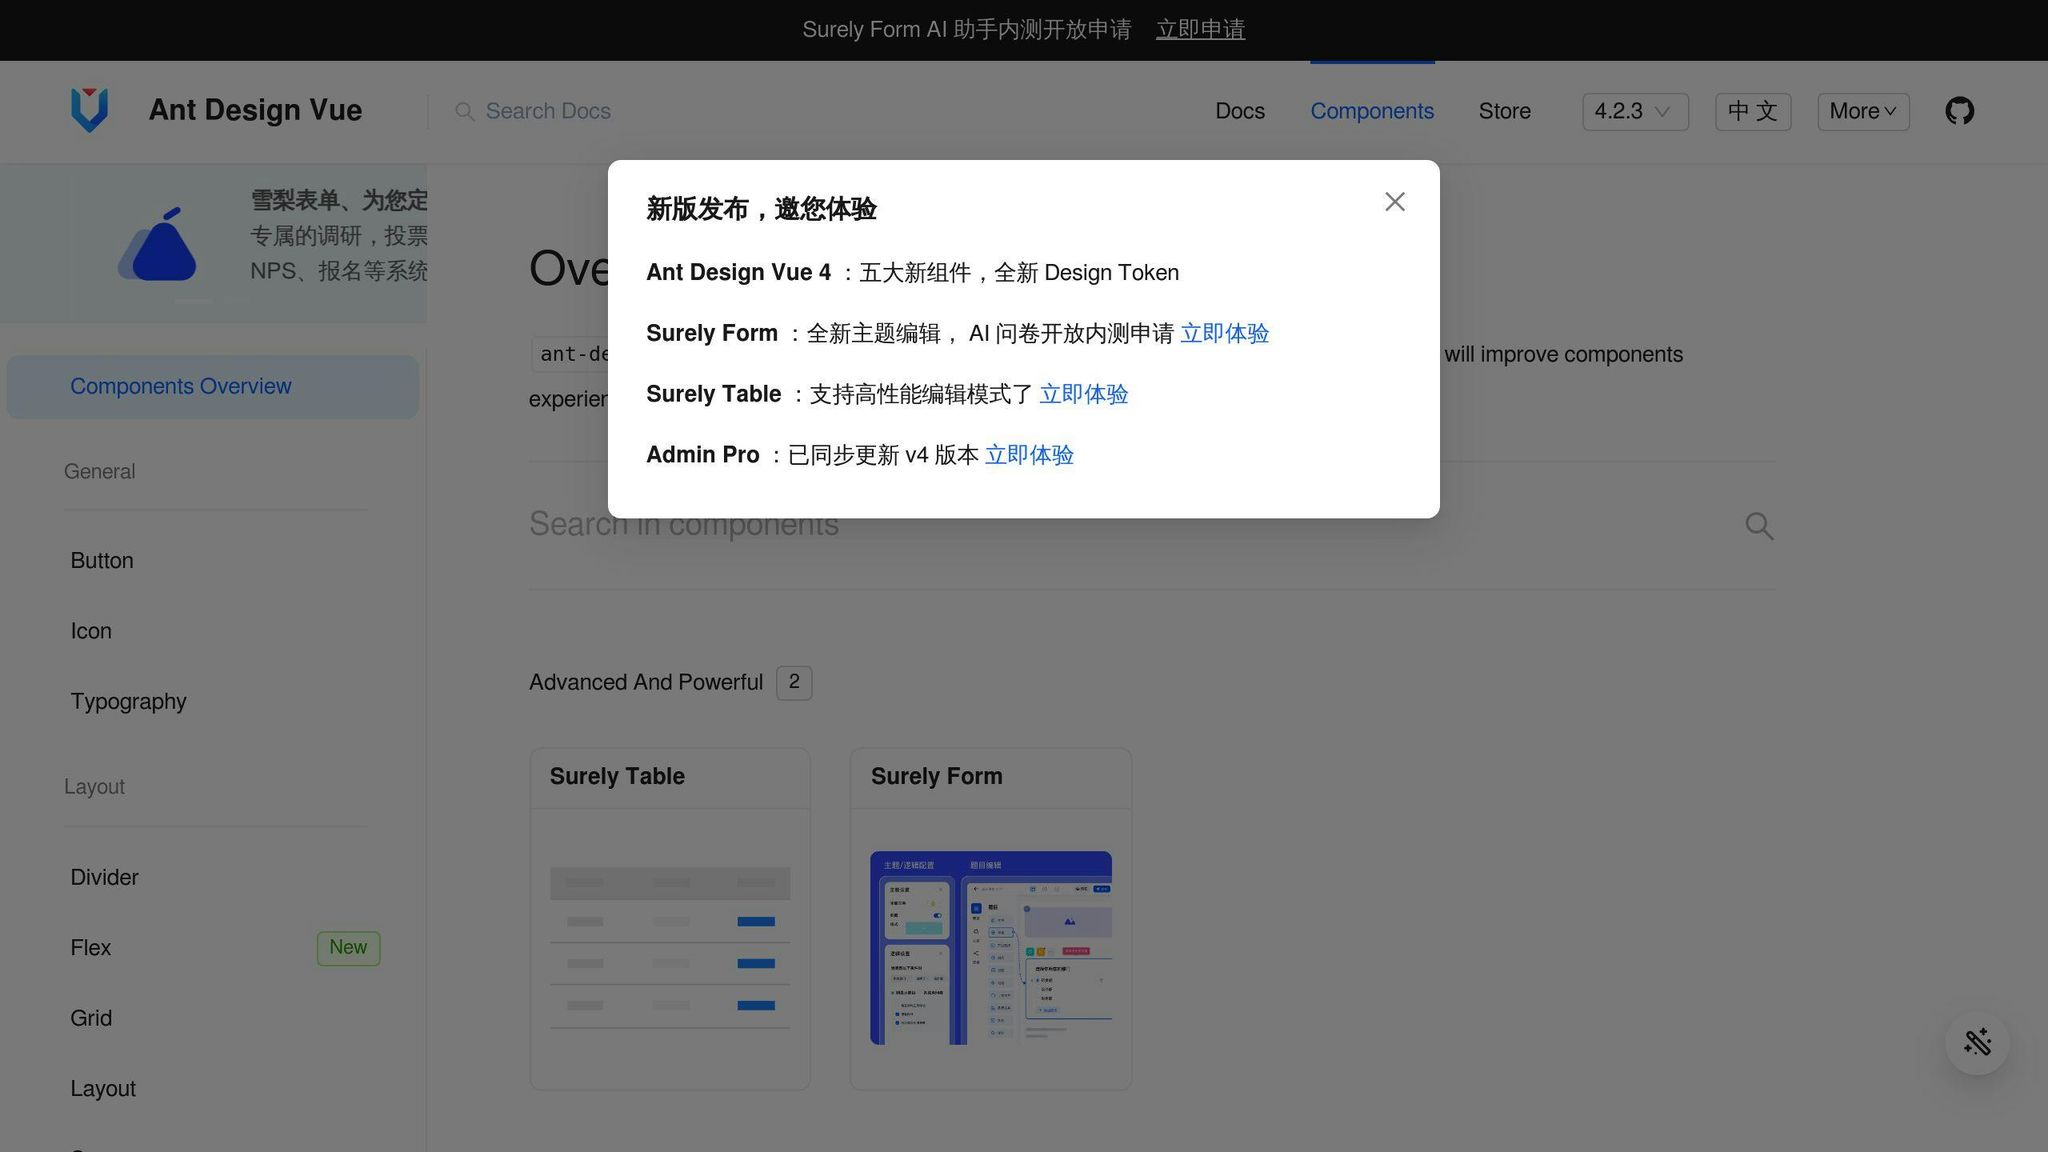The width and height of the screenshot is (2048, 1152).
Task: Open Layout component in sidebar
Action: click(x=103, y=1089)
